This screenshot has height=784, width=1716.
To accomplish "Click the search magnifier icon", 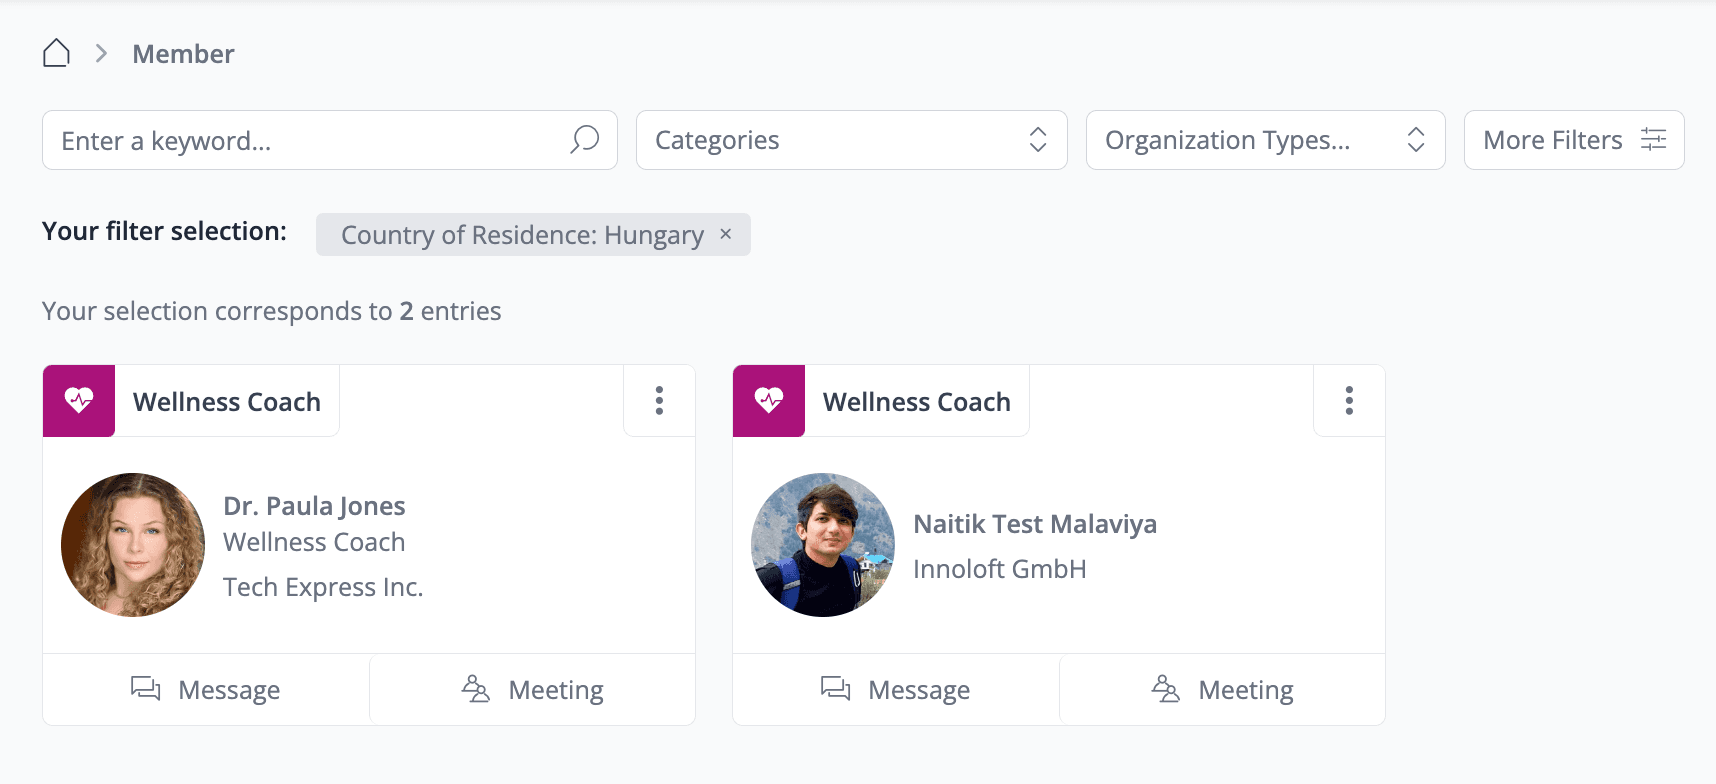I will point(585,140).
